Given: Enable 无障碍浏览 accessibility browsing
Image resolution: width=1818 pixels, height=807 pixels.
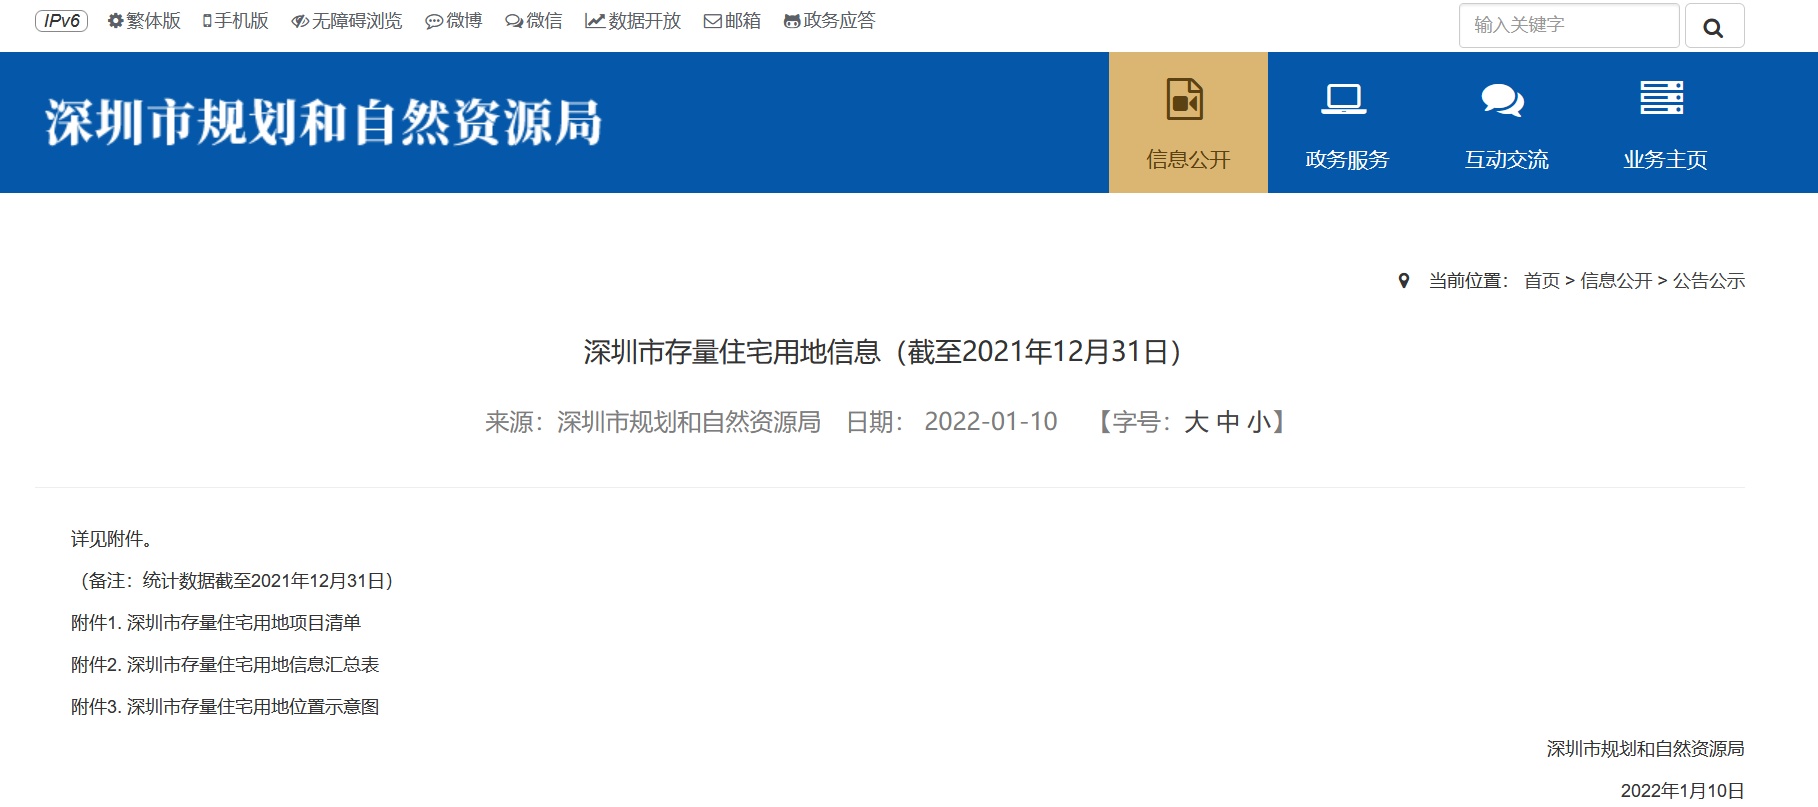Looking at the screenshot, I should point(346,21).
